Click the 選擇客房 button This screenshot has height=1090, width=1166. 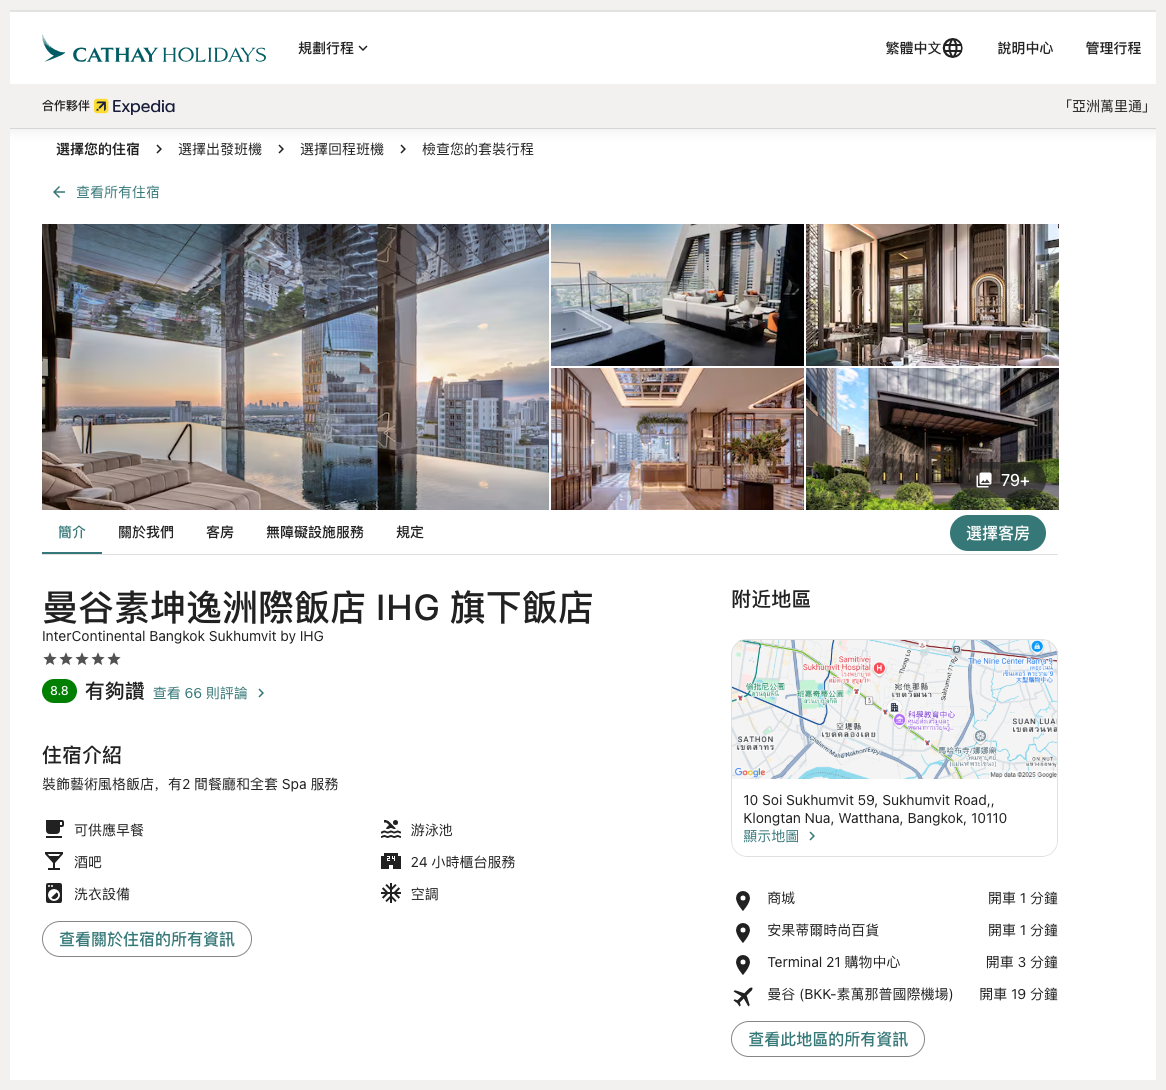(x=998, y=533)
